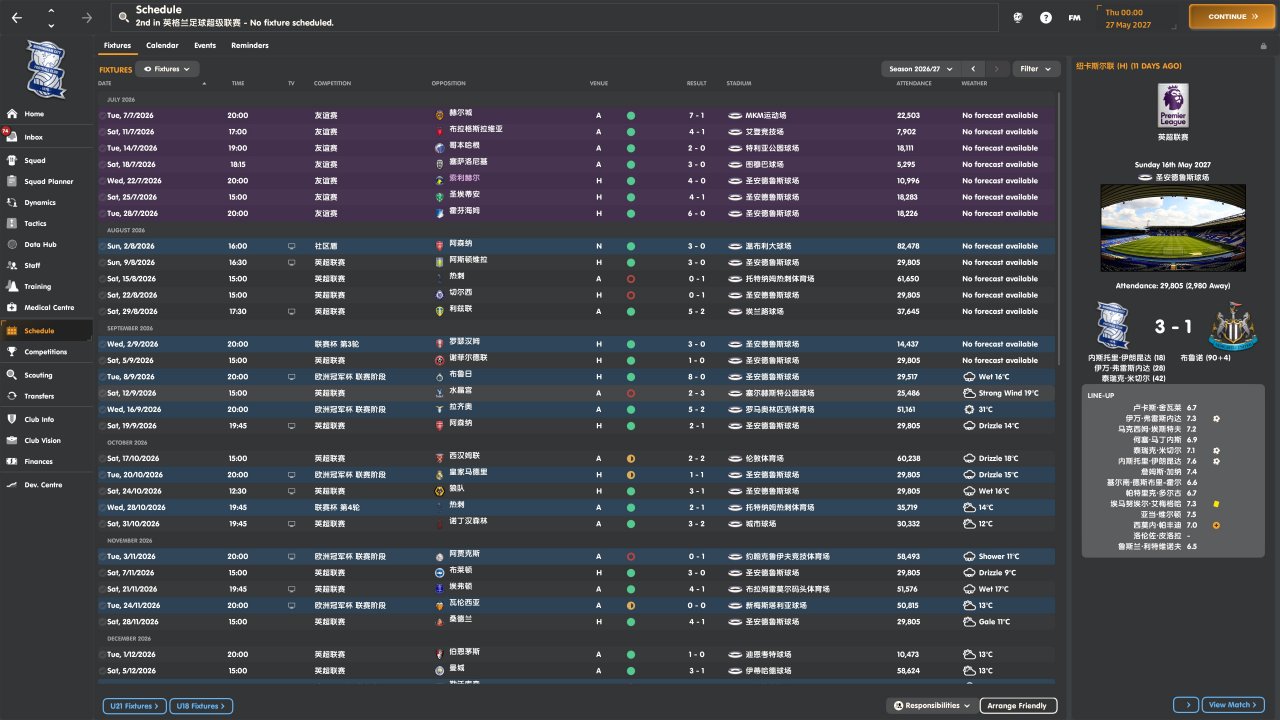Open the Season 2026/27 dropdown

tap(919, 69)
